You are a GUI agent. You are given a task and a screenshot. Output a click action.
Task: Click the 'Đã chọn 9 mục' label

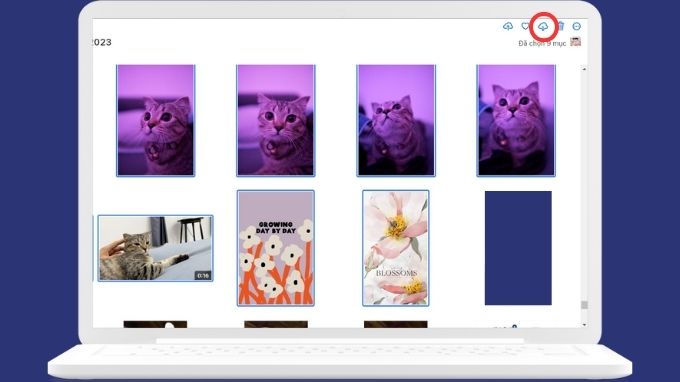click(x=542, y=43)
